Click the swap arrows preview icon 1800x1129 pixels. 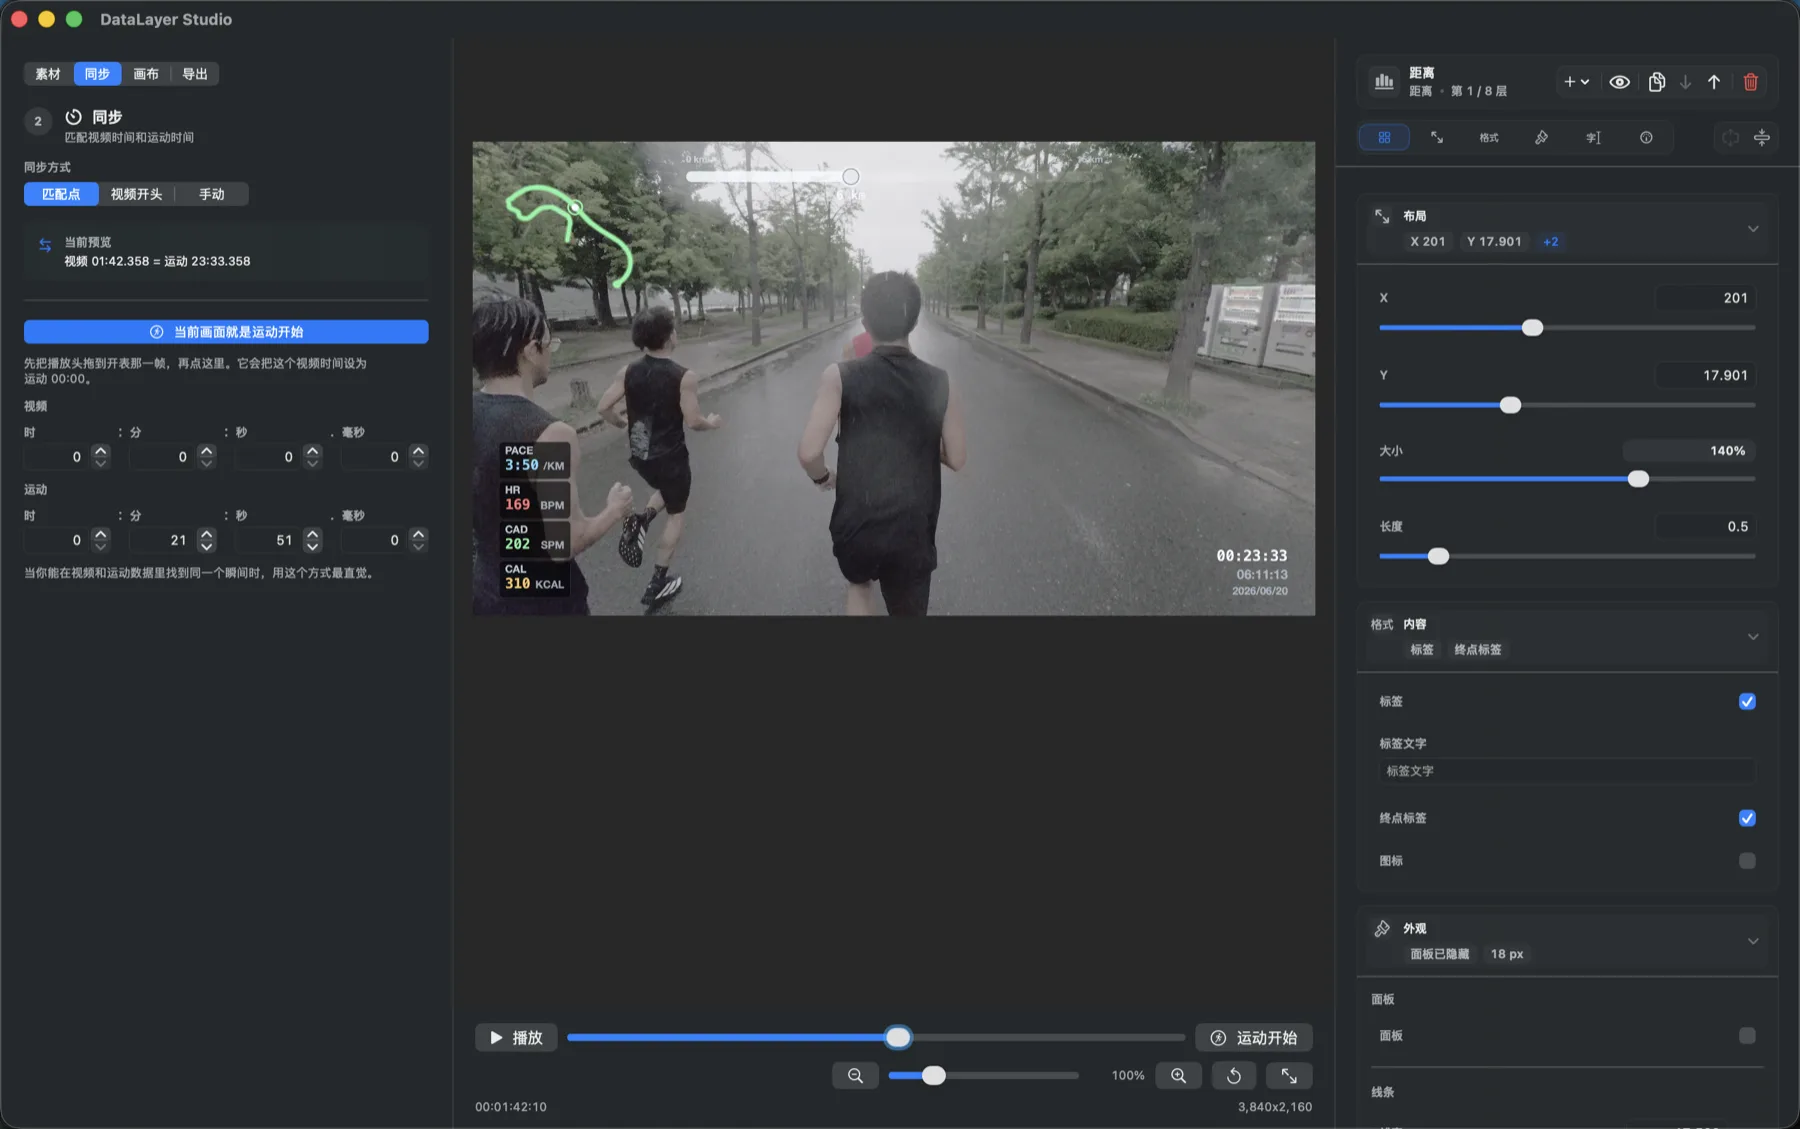click(x=45, y=245)
